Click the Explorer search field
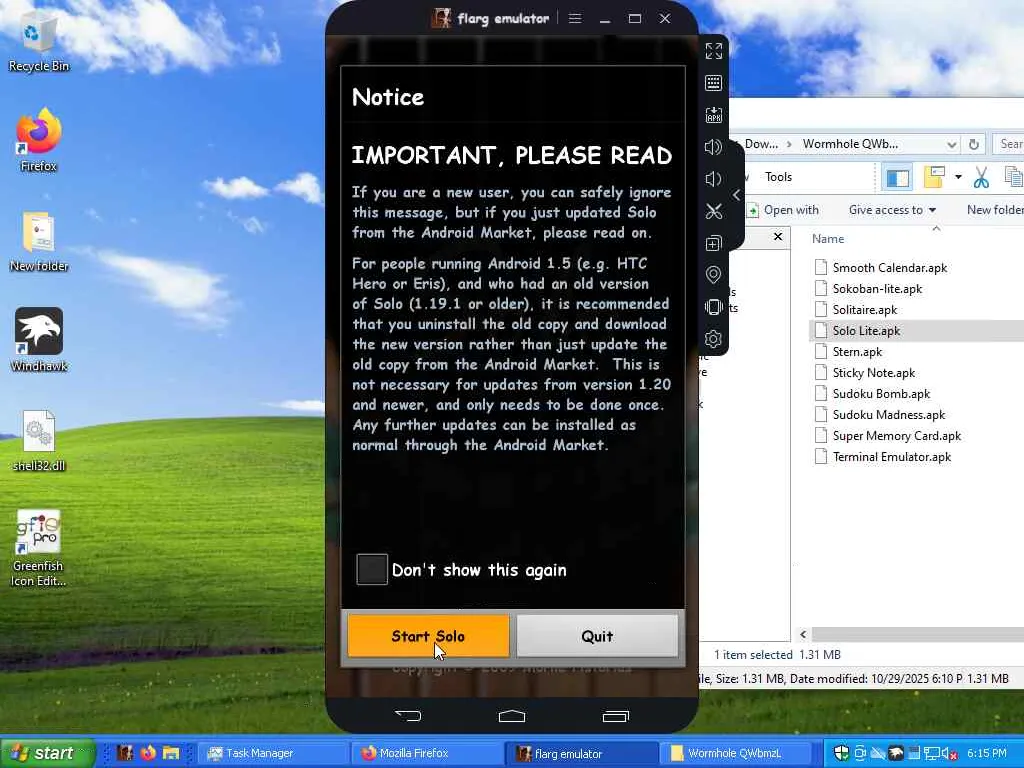 point(1009,144)
